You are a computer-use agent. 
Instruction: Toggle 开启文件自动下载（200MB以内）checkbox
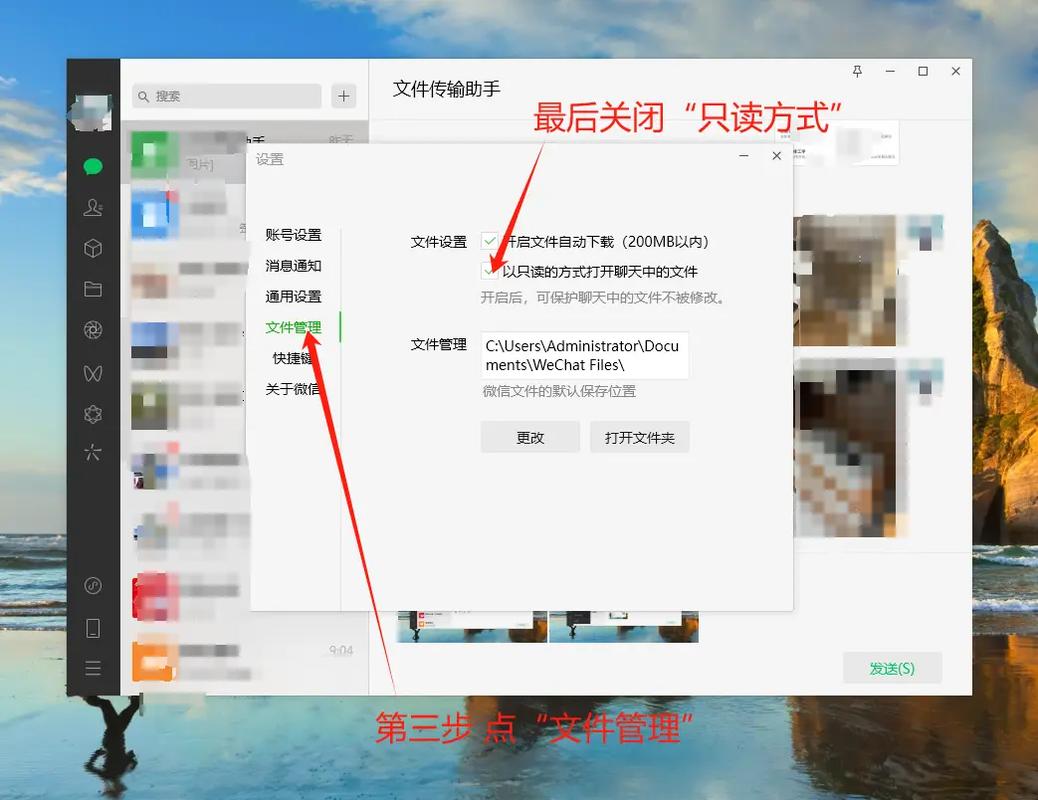pyautogui.click(x=490, y=241)
